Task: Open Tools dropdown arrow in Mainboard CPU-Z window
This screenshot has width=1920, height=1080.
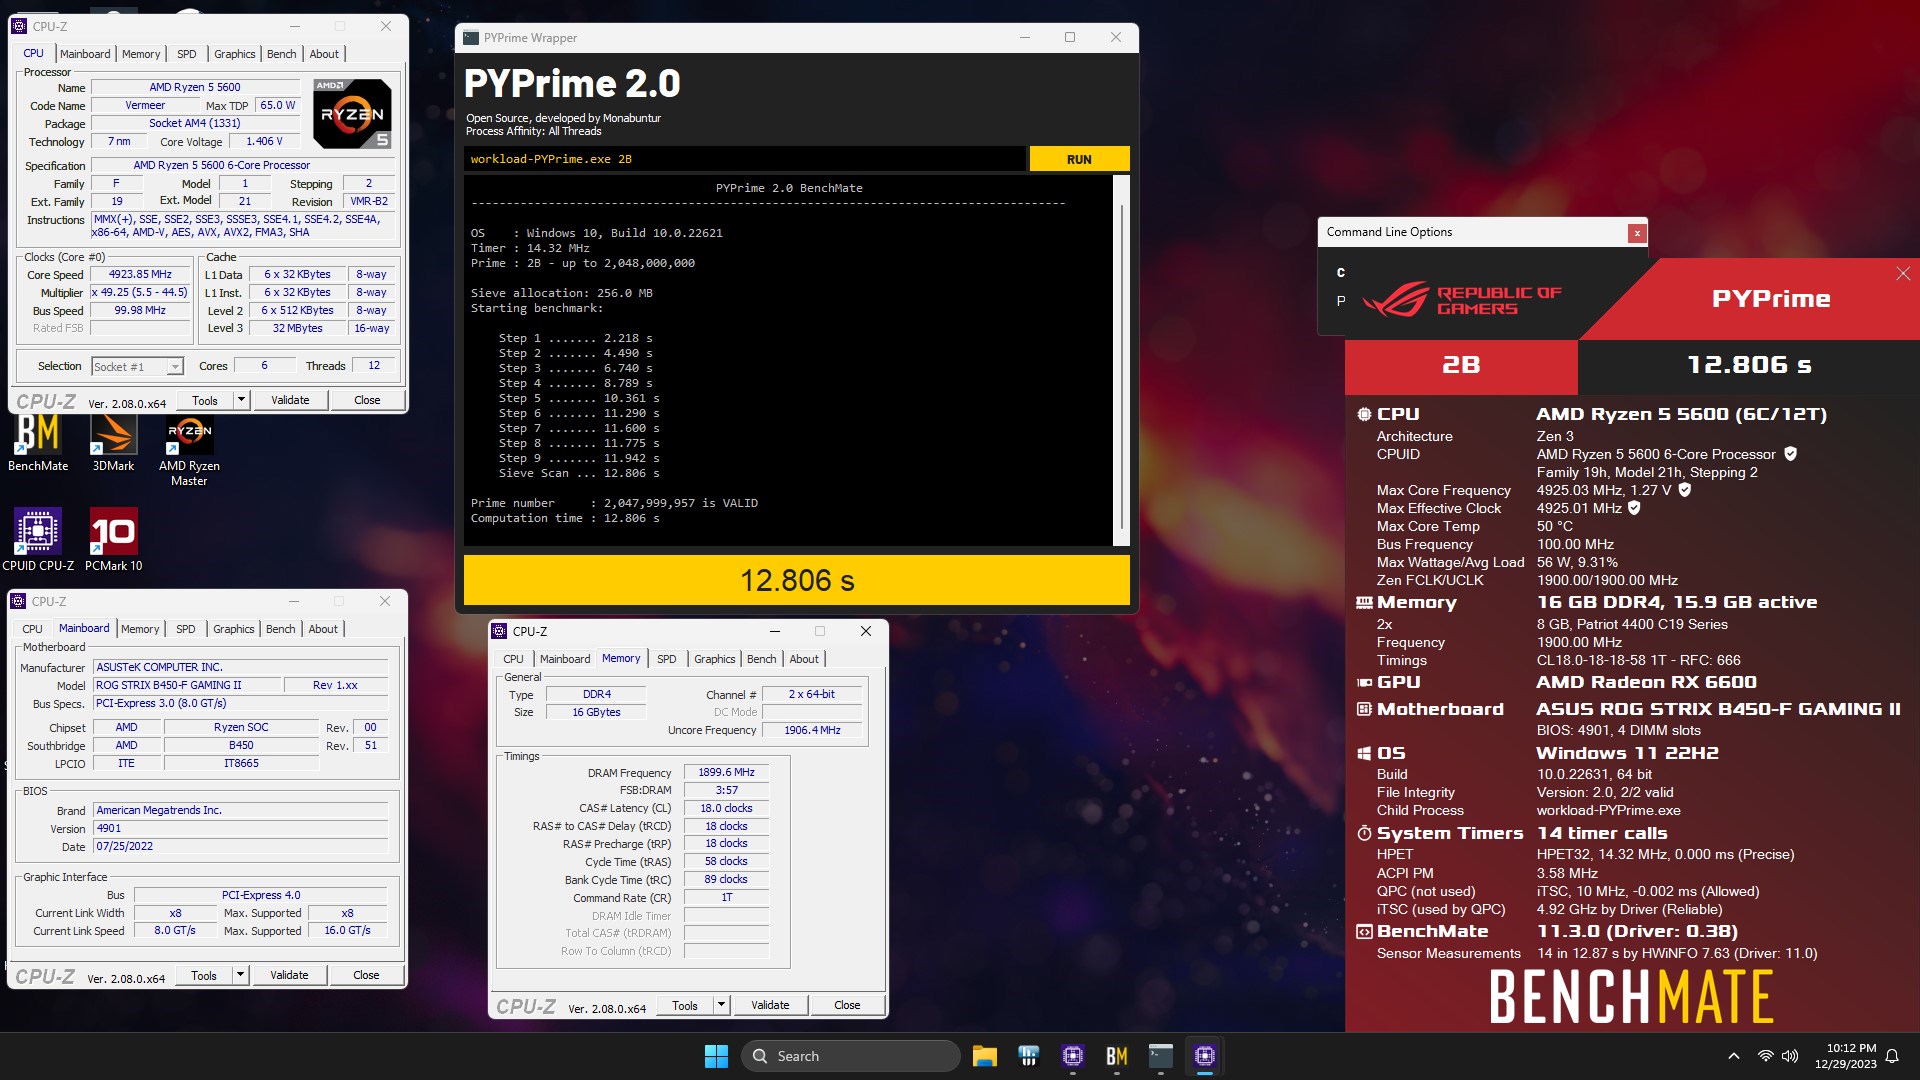Action: (x=240, y=975)
